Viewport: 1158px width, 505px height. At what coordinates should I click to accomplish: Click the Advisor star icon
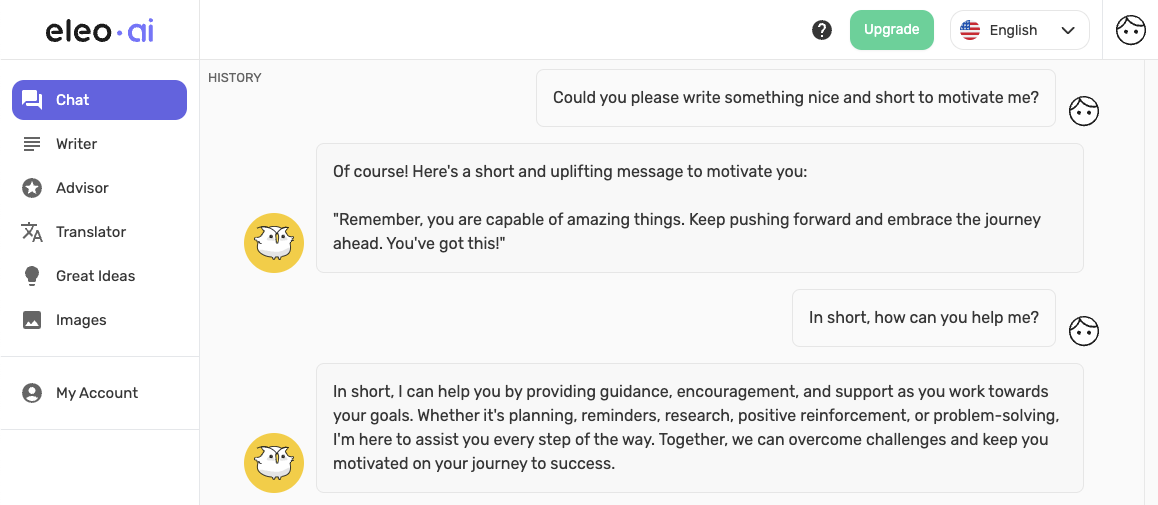[32, 188]
